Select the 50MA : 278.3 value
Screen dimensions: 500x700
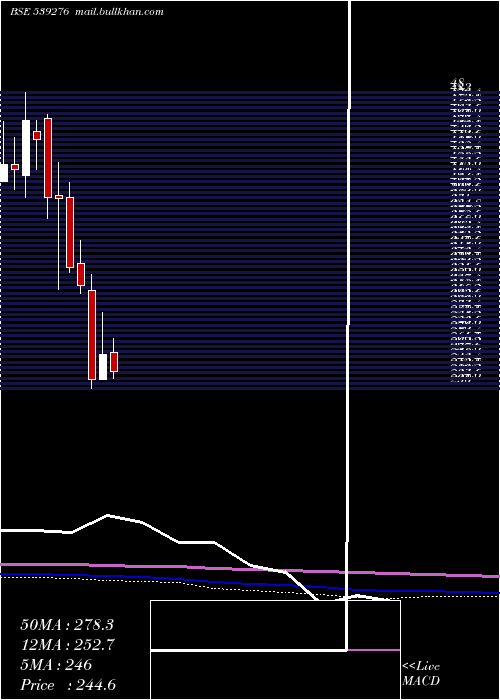(x=67, y=624)
